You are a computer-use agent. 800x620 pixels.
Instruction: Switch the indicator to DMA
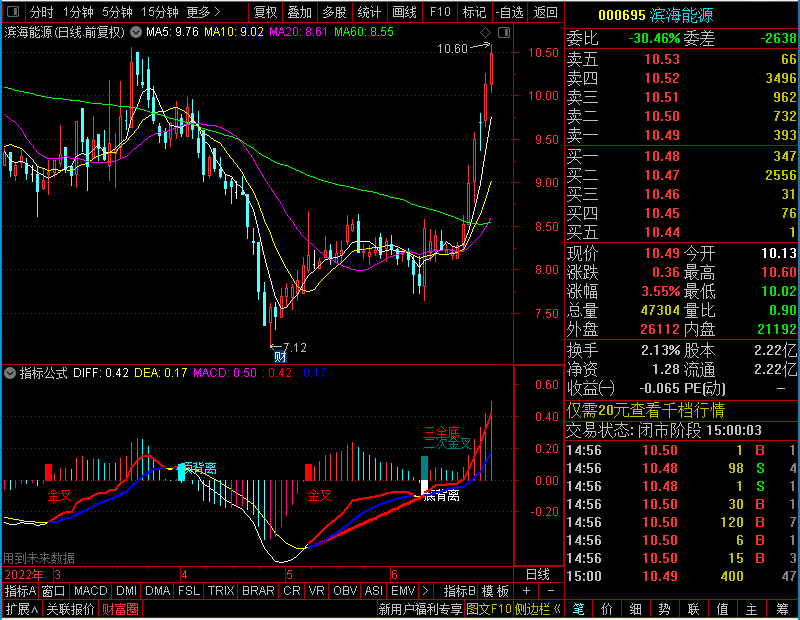coord(158,591)
